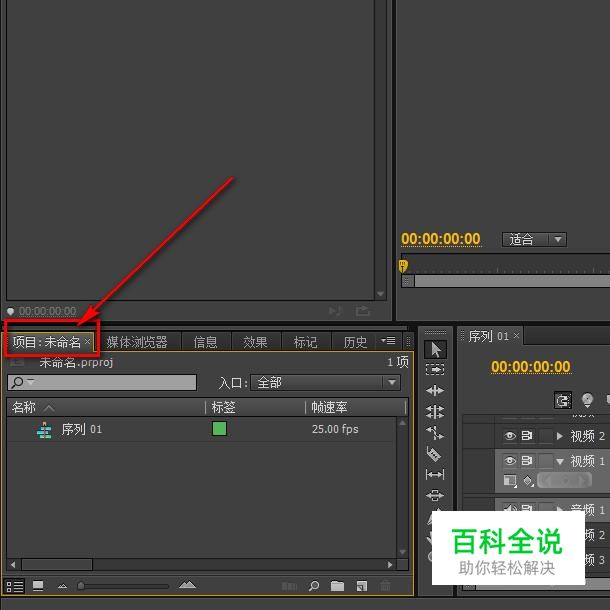Select the 序列 01 timeline tab

pyautogui.click(x=488, y=336)
